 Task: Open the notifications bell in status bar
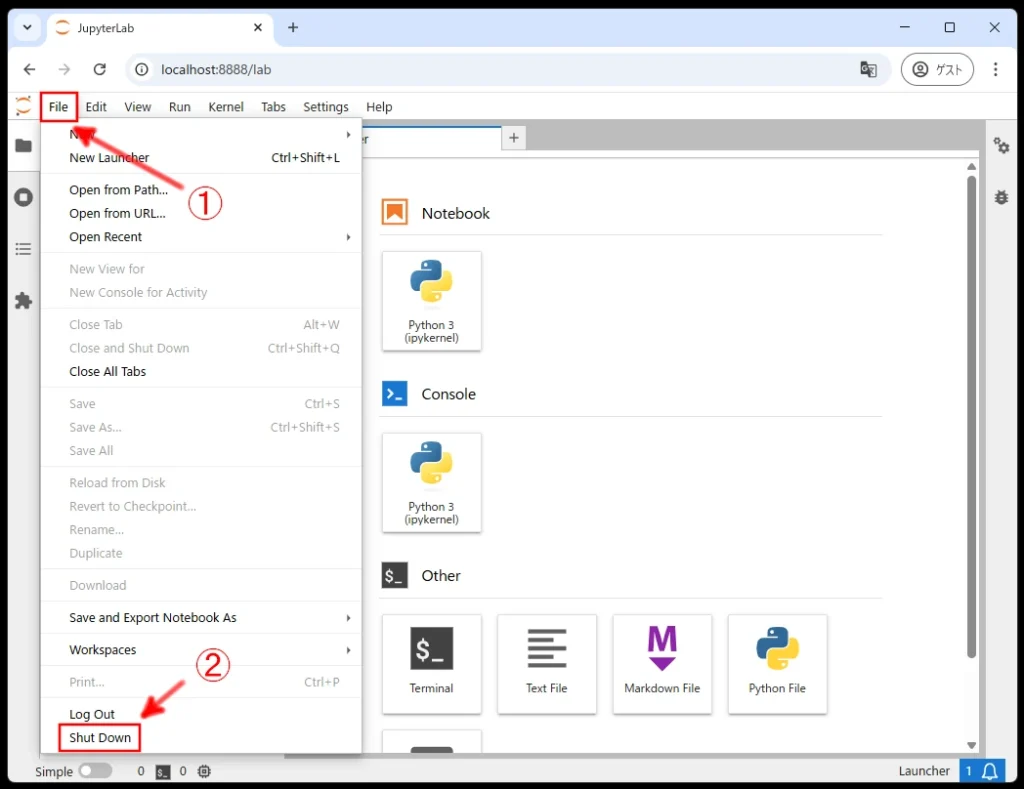[x=990, y=771]
